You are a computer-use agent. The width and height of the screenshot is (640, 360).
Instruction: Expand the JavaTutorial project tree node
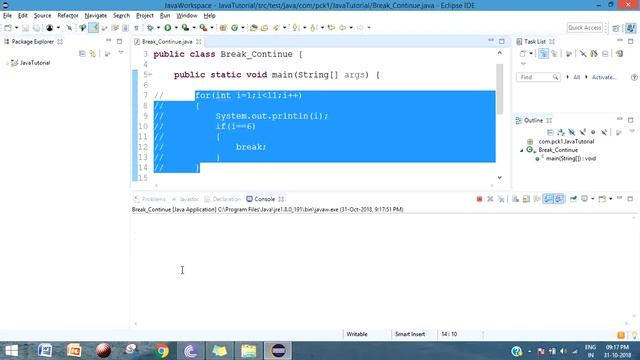point(7,63)
